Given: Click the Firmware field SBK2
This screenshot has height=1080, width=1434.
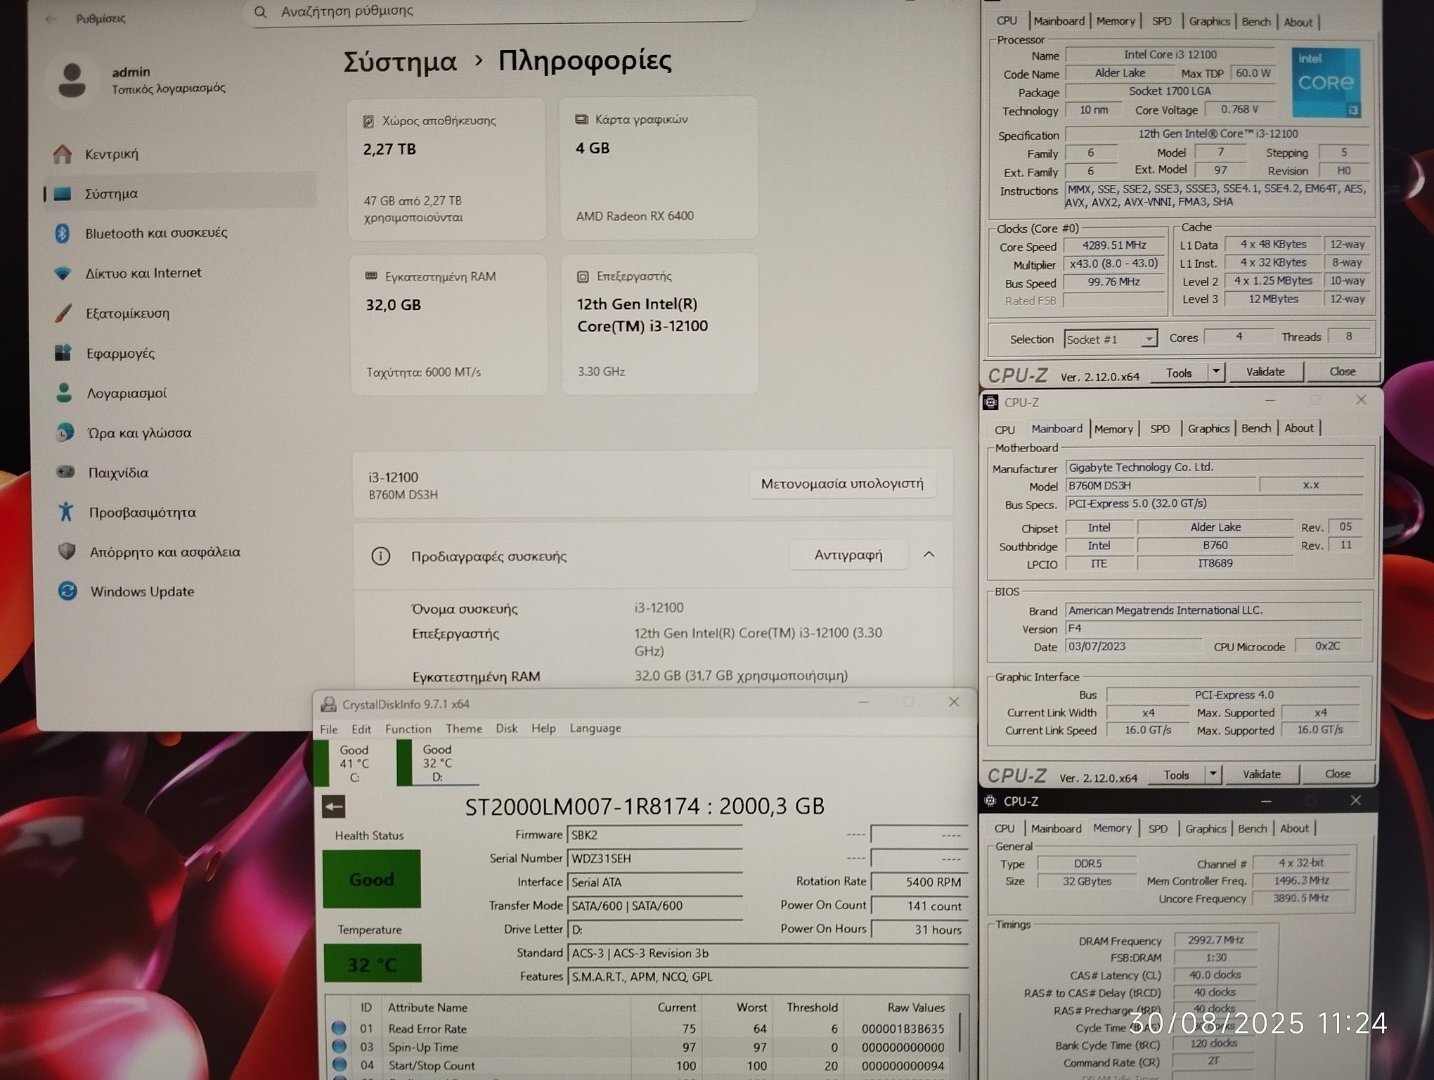Looking at the screenshot, I should [655, 835].
